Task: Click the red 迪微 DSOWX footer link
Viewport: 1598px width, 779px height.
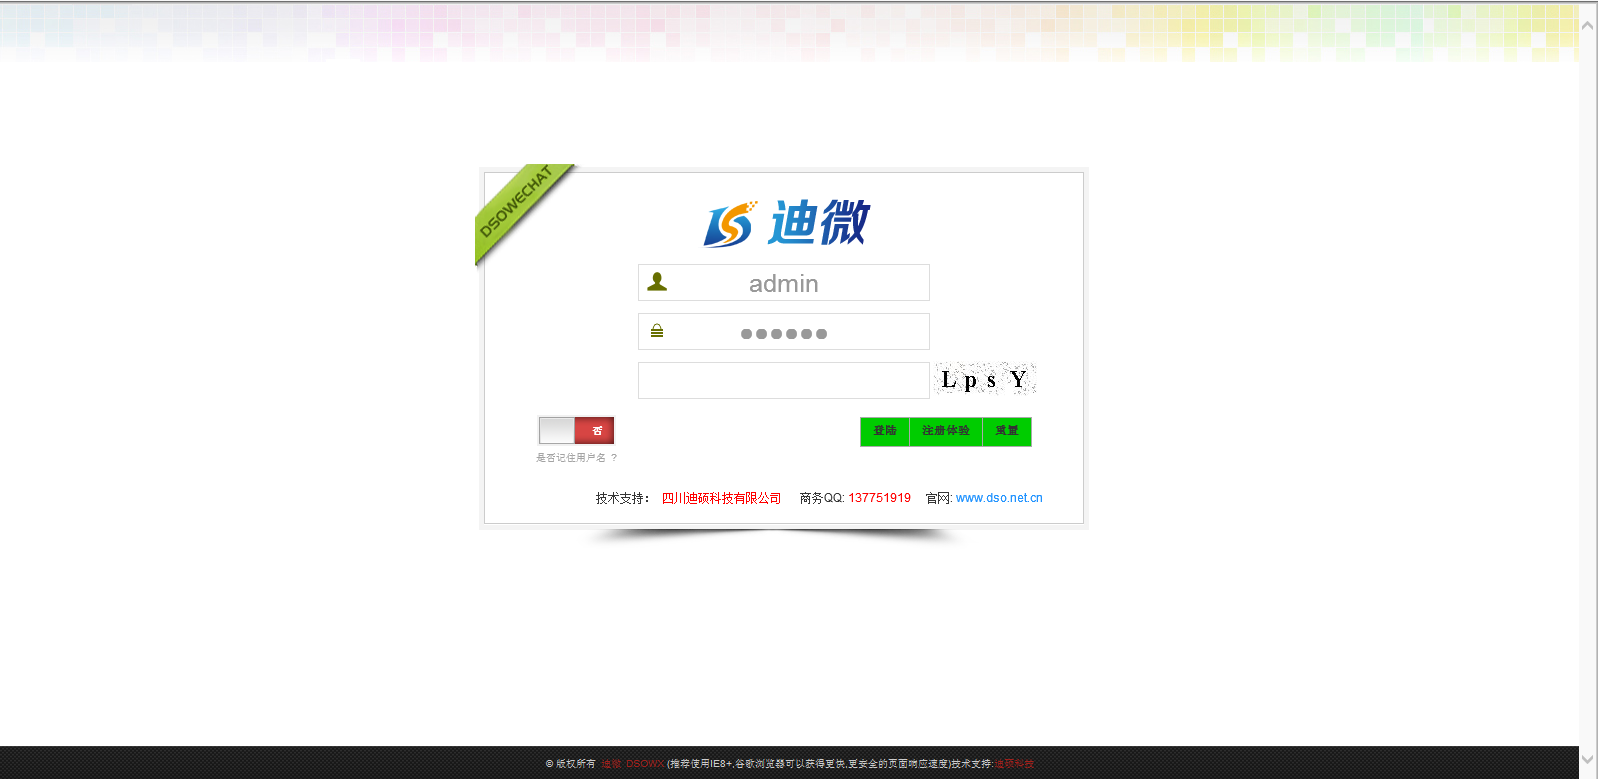Action: coord(633,764)
